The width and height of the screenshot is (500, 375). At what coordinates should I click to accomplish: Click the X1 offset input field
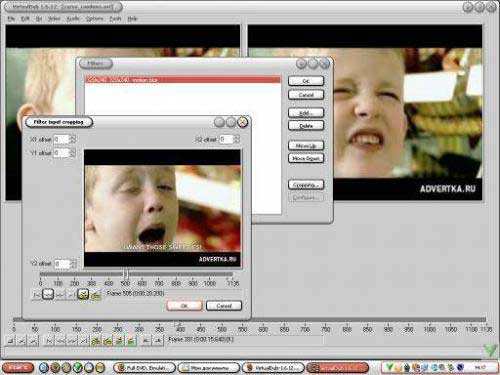pos(61,139)
